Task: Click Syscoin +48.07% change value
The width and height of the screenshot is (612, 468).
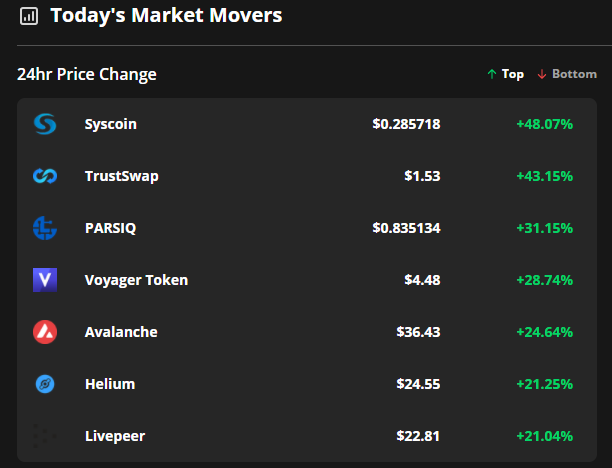Action: click(544, 124)
